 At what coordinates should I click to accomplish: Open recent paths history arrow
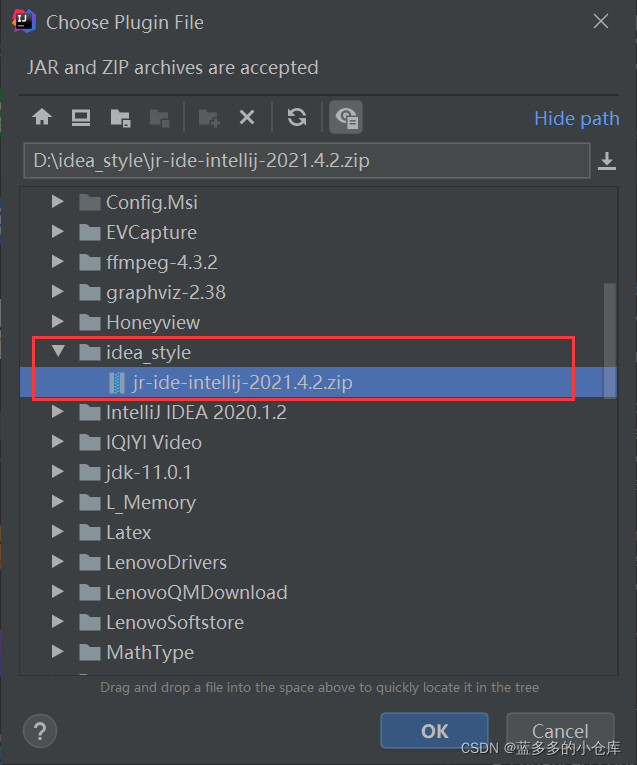coord(607,161)
